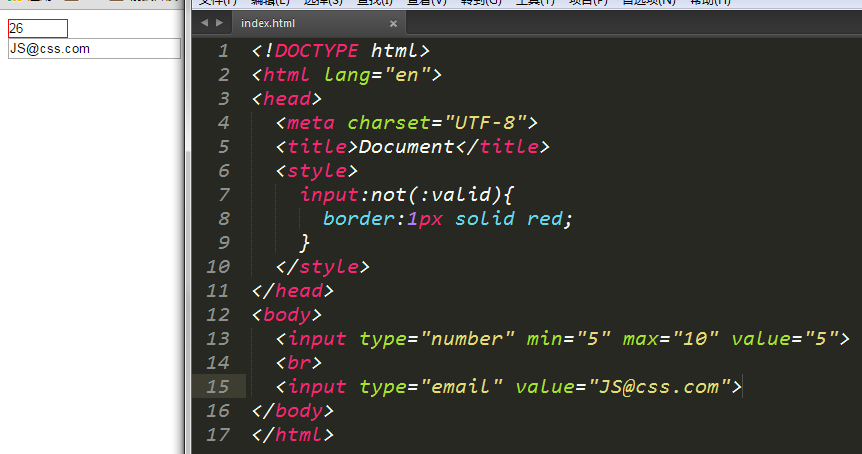Close the index.html tab
The image size is (862, 454).
click(393, 24)
